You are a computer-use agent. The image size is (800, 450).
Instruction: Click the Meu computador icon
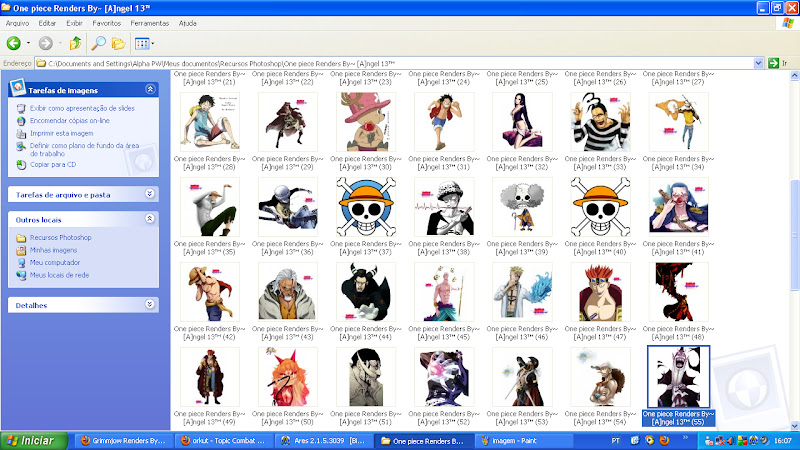(21, 263)
